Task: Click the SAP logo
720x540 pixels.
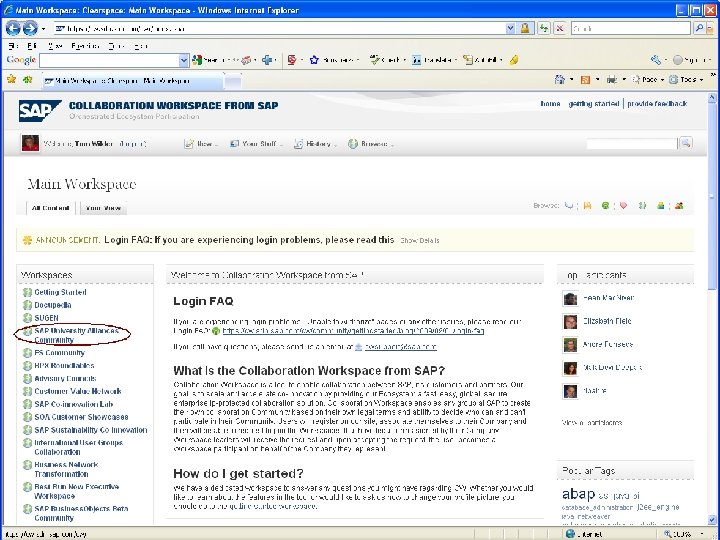Action: pyautogui.click(x=39, y=111)
